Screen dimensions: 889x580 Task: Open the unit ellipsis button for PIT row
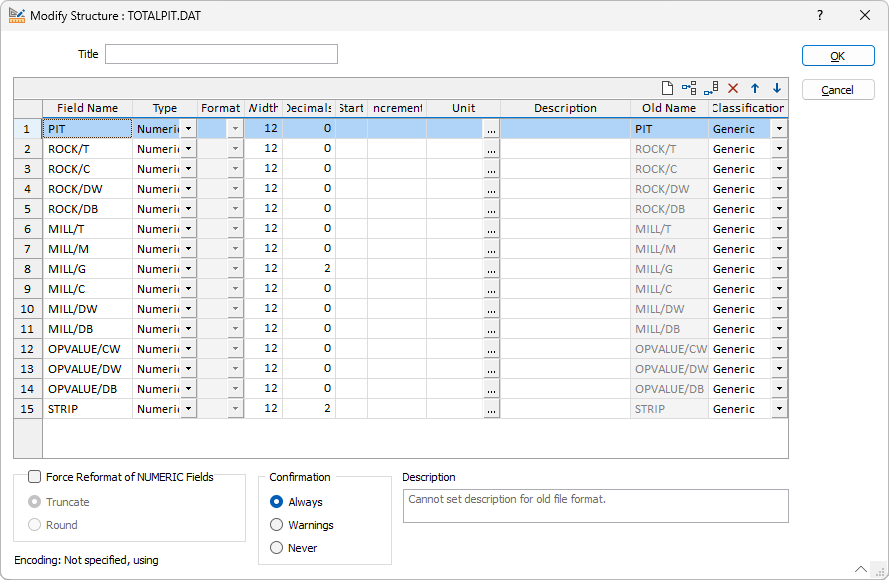pyautogui.click(x=490, y=129)
